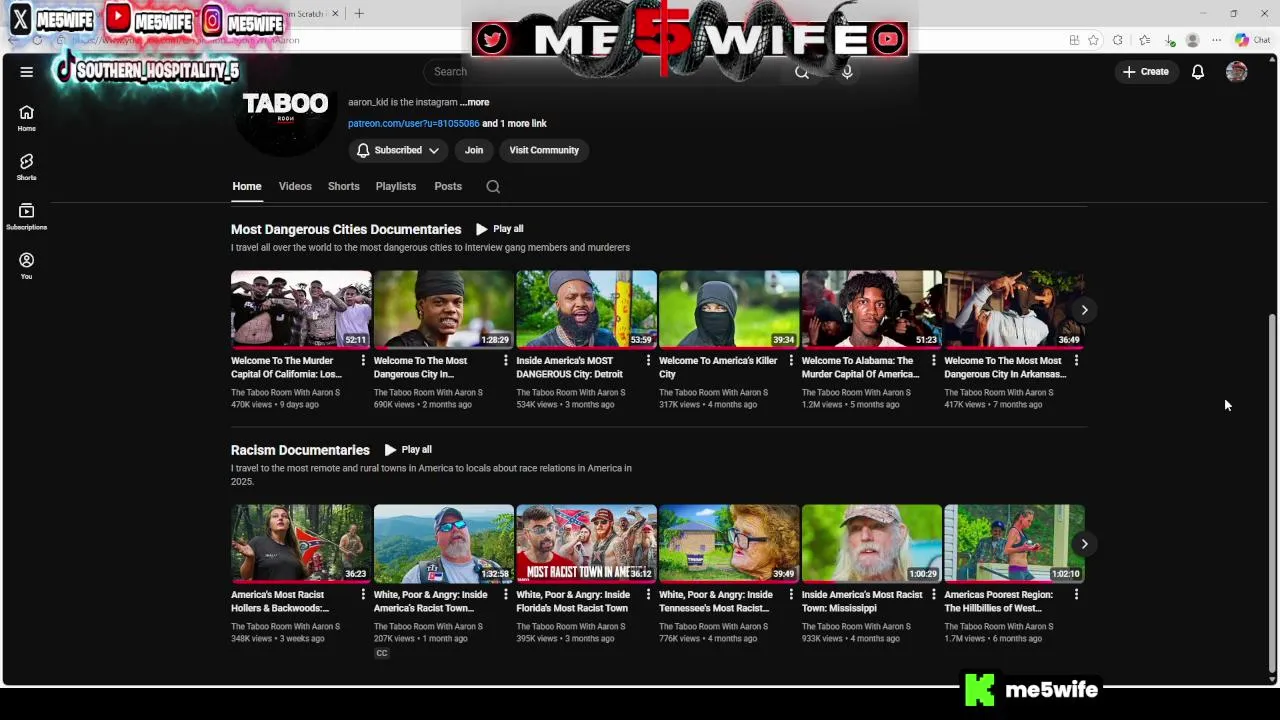
Task: Open options for Murder Capital Of California video
Action: coord(363,361)
